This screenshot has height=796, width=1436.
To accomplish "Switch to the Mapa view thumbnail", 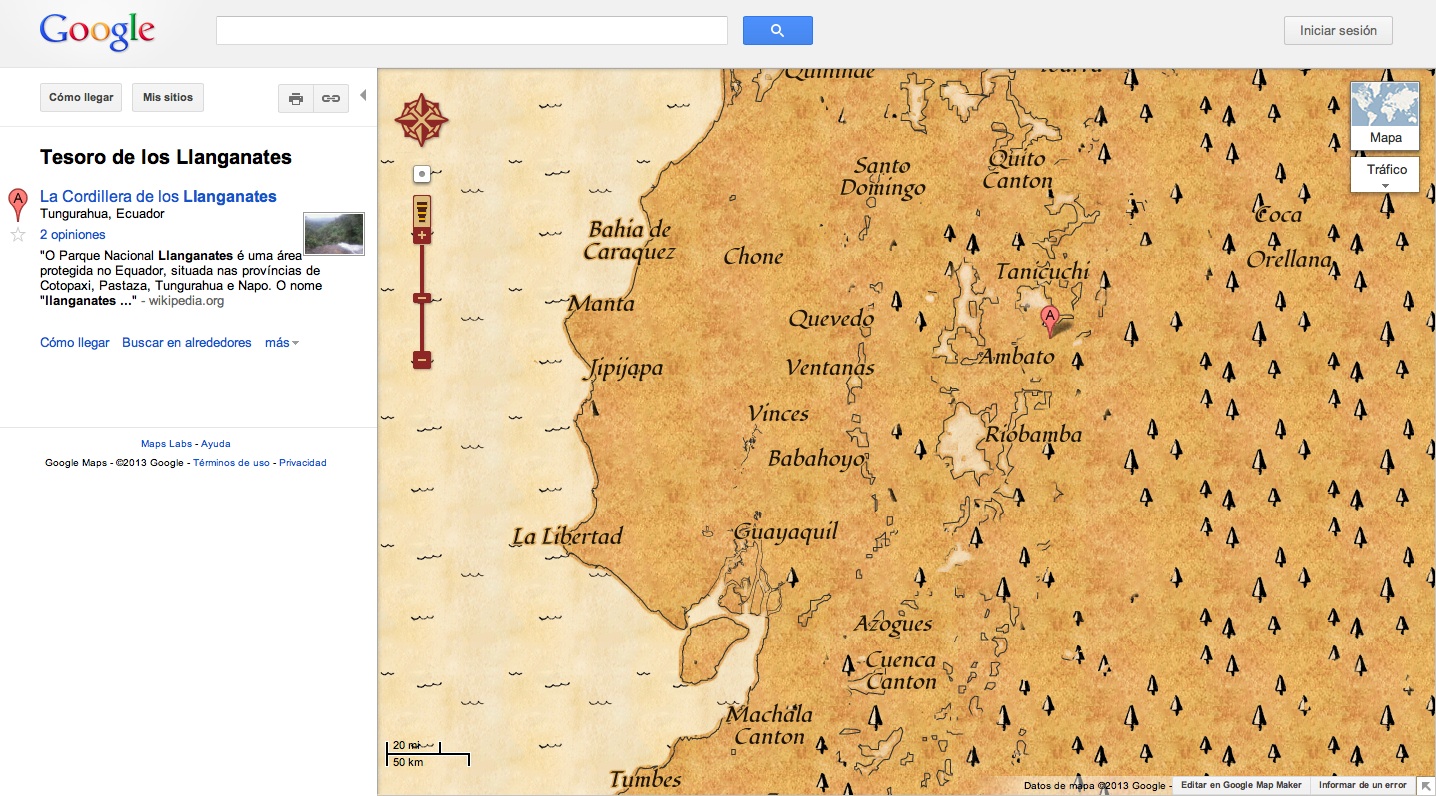I will 1385,115.
